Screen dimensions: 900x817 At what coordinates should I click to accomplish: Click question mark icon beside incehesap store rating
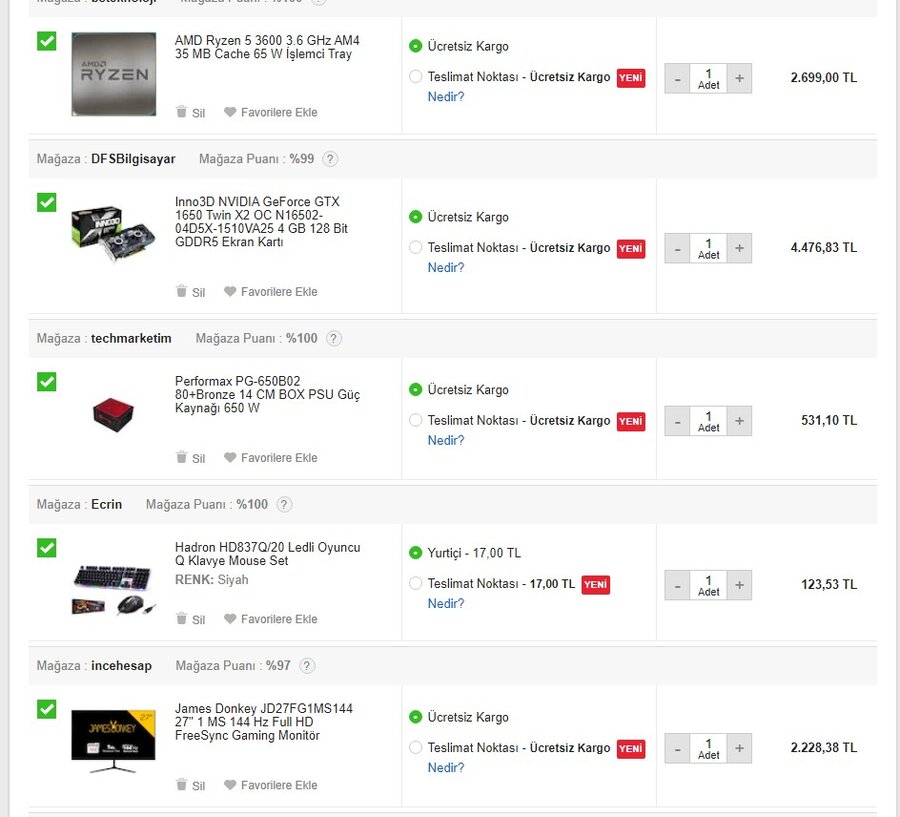(x=307, y=666)
